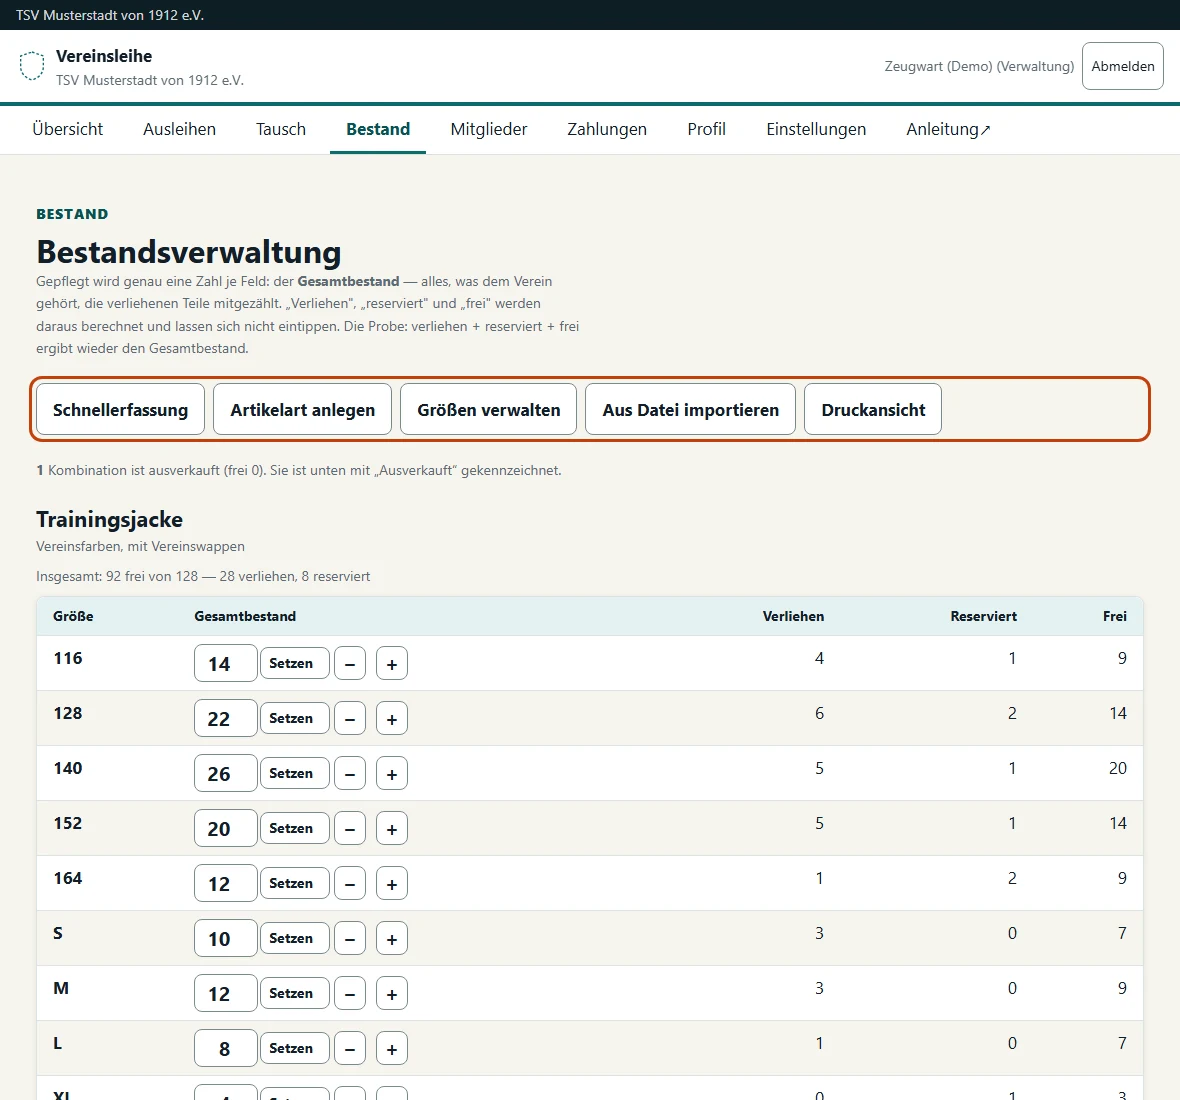Click the Frei column header
Screen dimensions: 1180x1100
1115,616
